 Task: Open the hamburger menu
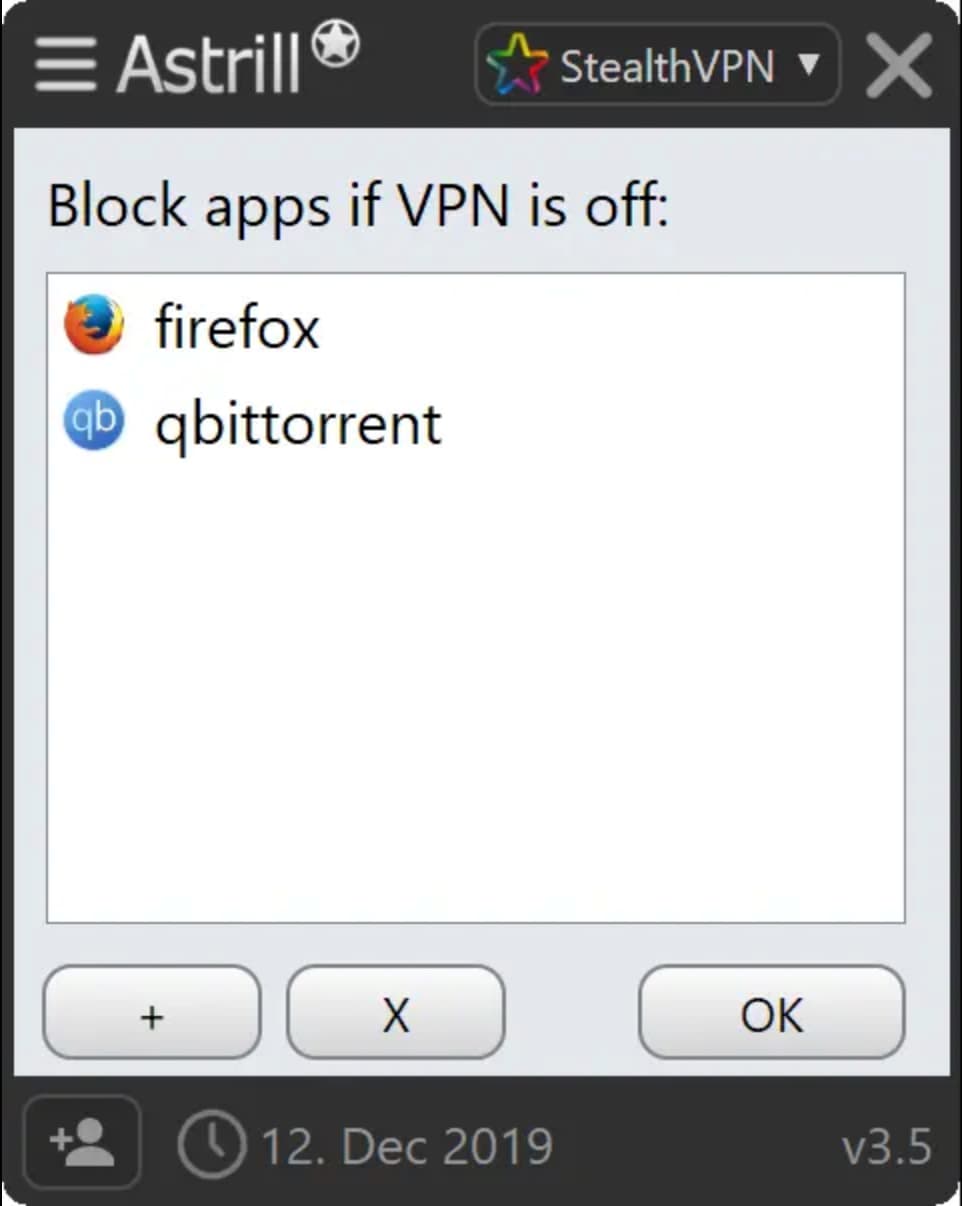(65, 64)
